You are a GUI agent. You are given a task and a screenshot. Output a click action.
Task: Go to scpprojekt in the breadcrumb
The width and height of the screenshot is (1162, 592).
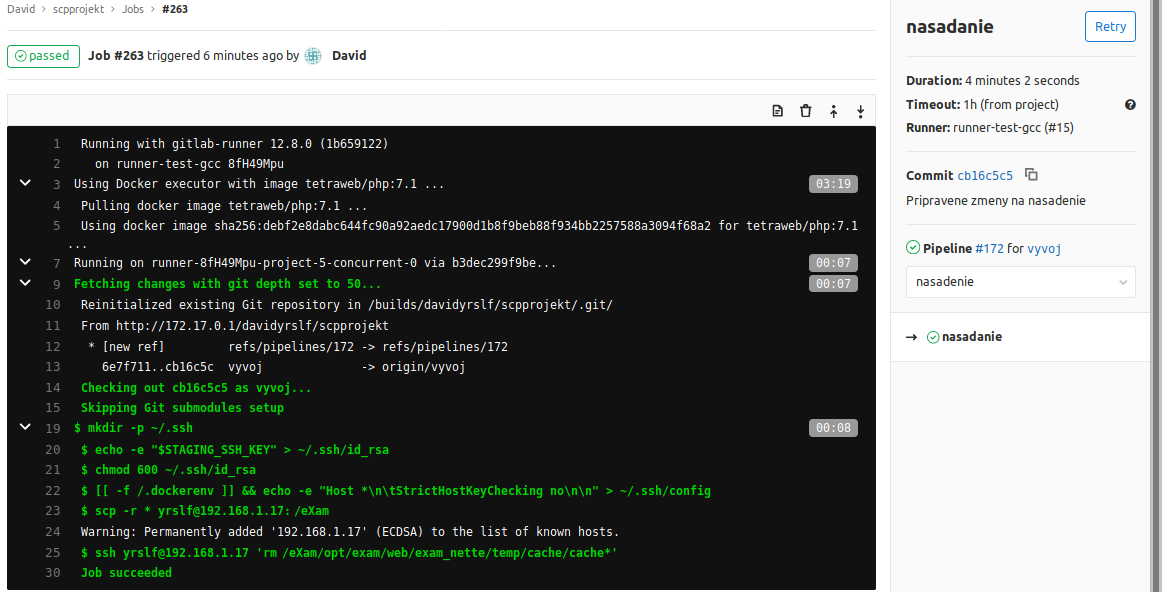click(x=79, y=10)
